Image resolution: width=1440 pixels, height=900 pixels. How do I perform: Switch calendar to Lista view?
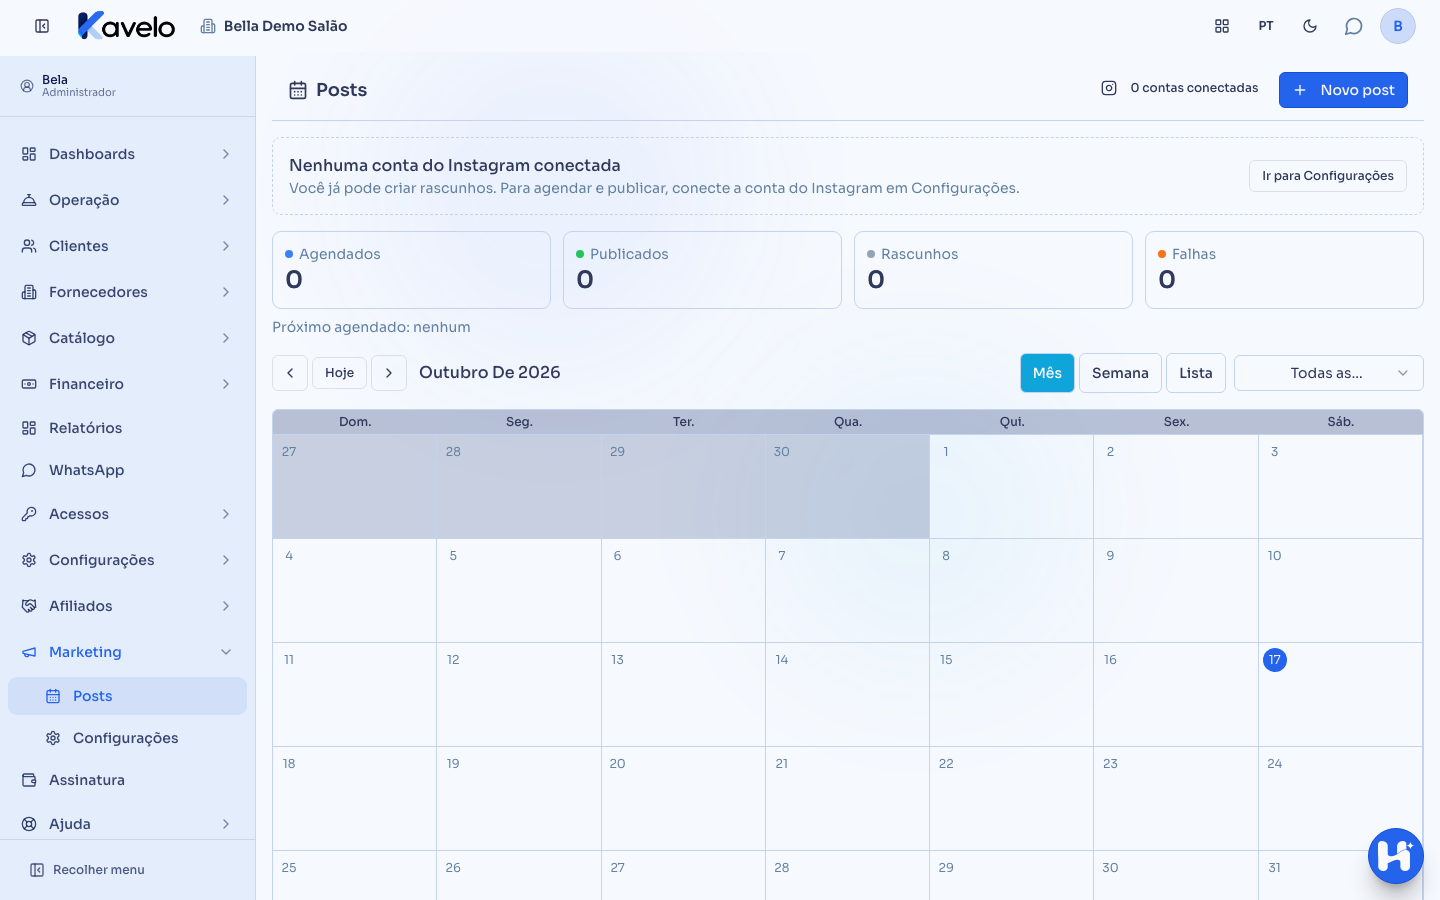click(1196, 373)
